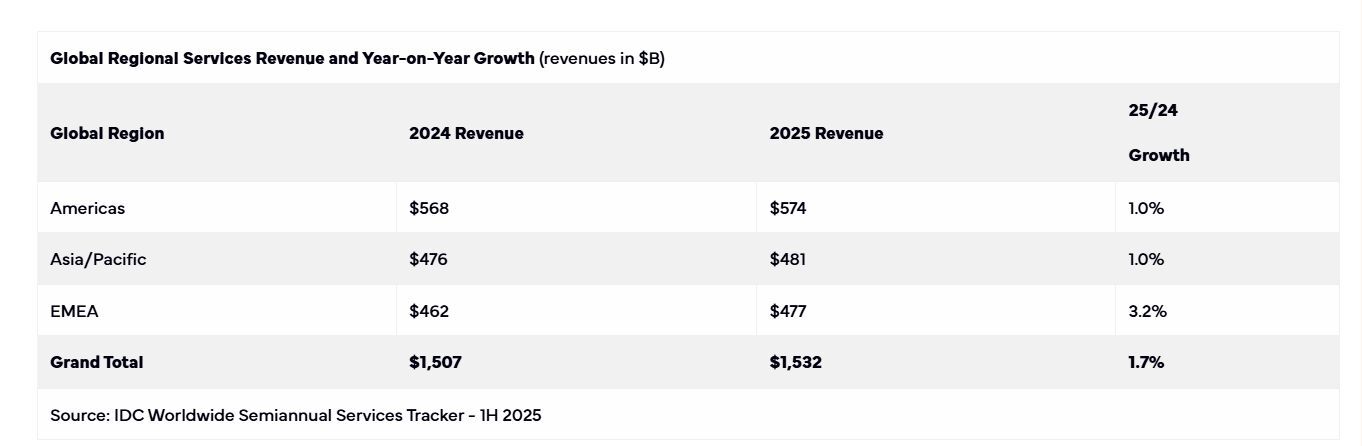Select the Grand Total 2024 value $1,507
Screen dimensions: 1362x446
point(435,362)
